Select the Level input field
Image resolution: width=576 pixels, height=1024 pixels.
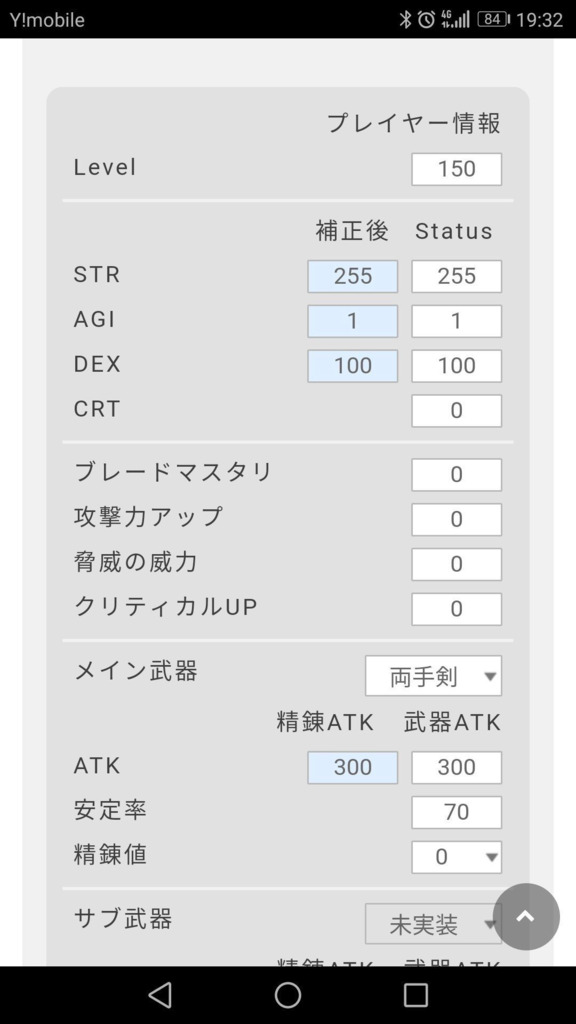click(x=456, y=169)
